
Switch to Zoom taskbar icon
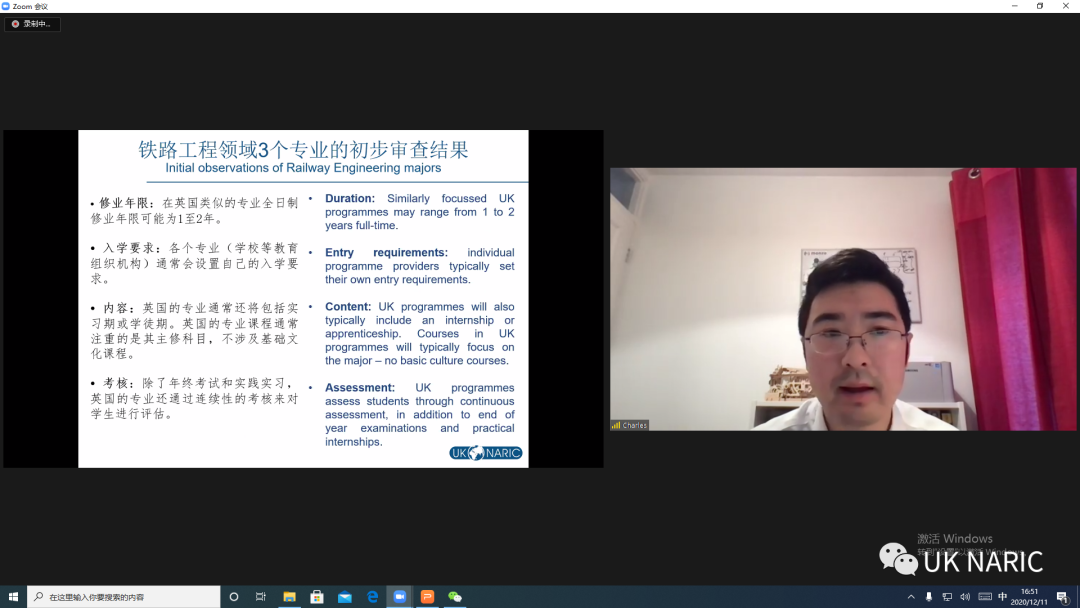(x=399, y=597)
